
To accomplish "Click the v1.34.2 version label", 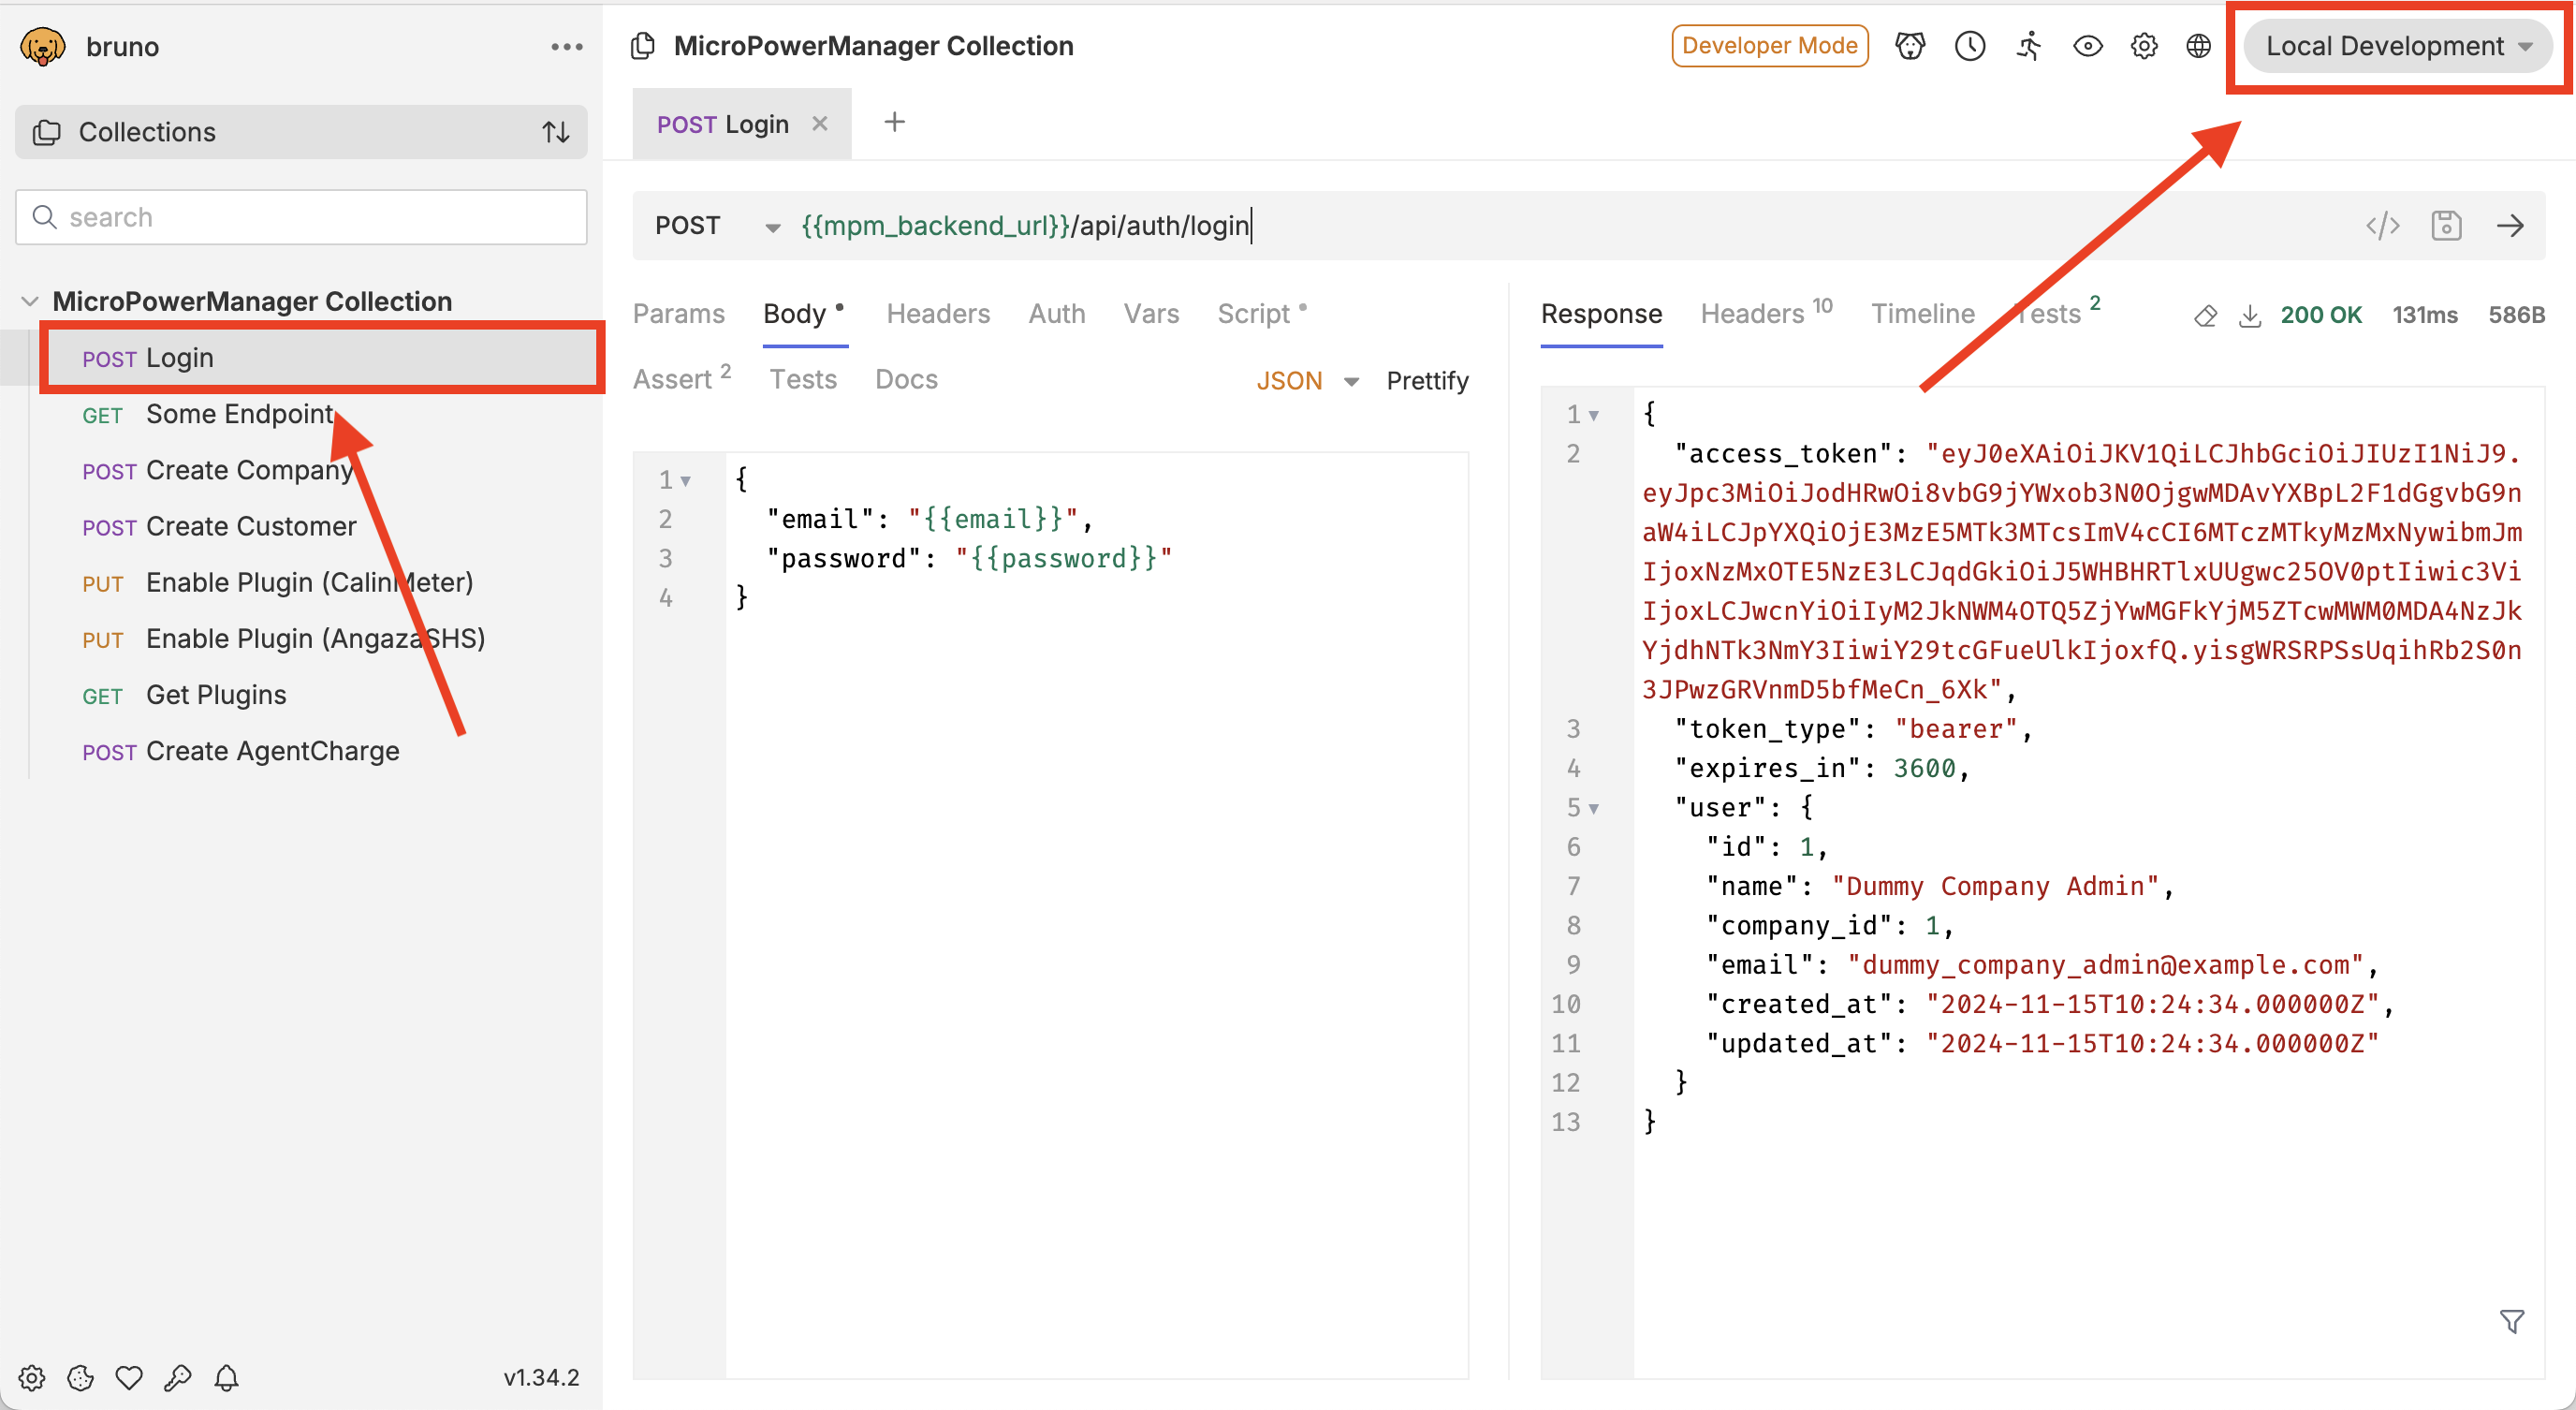I will click(541, 1378).
